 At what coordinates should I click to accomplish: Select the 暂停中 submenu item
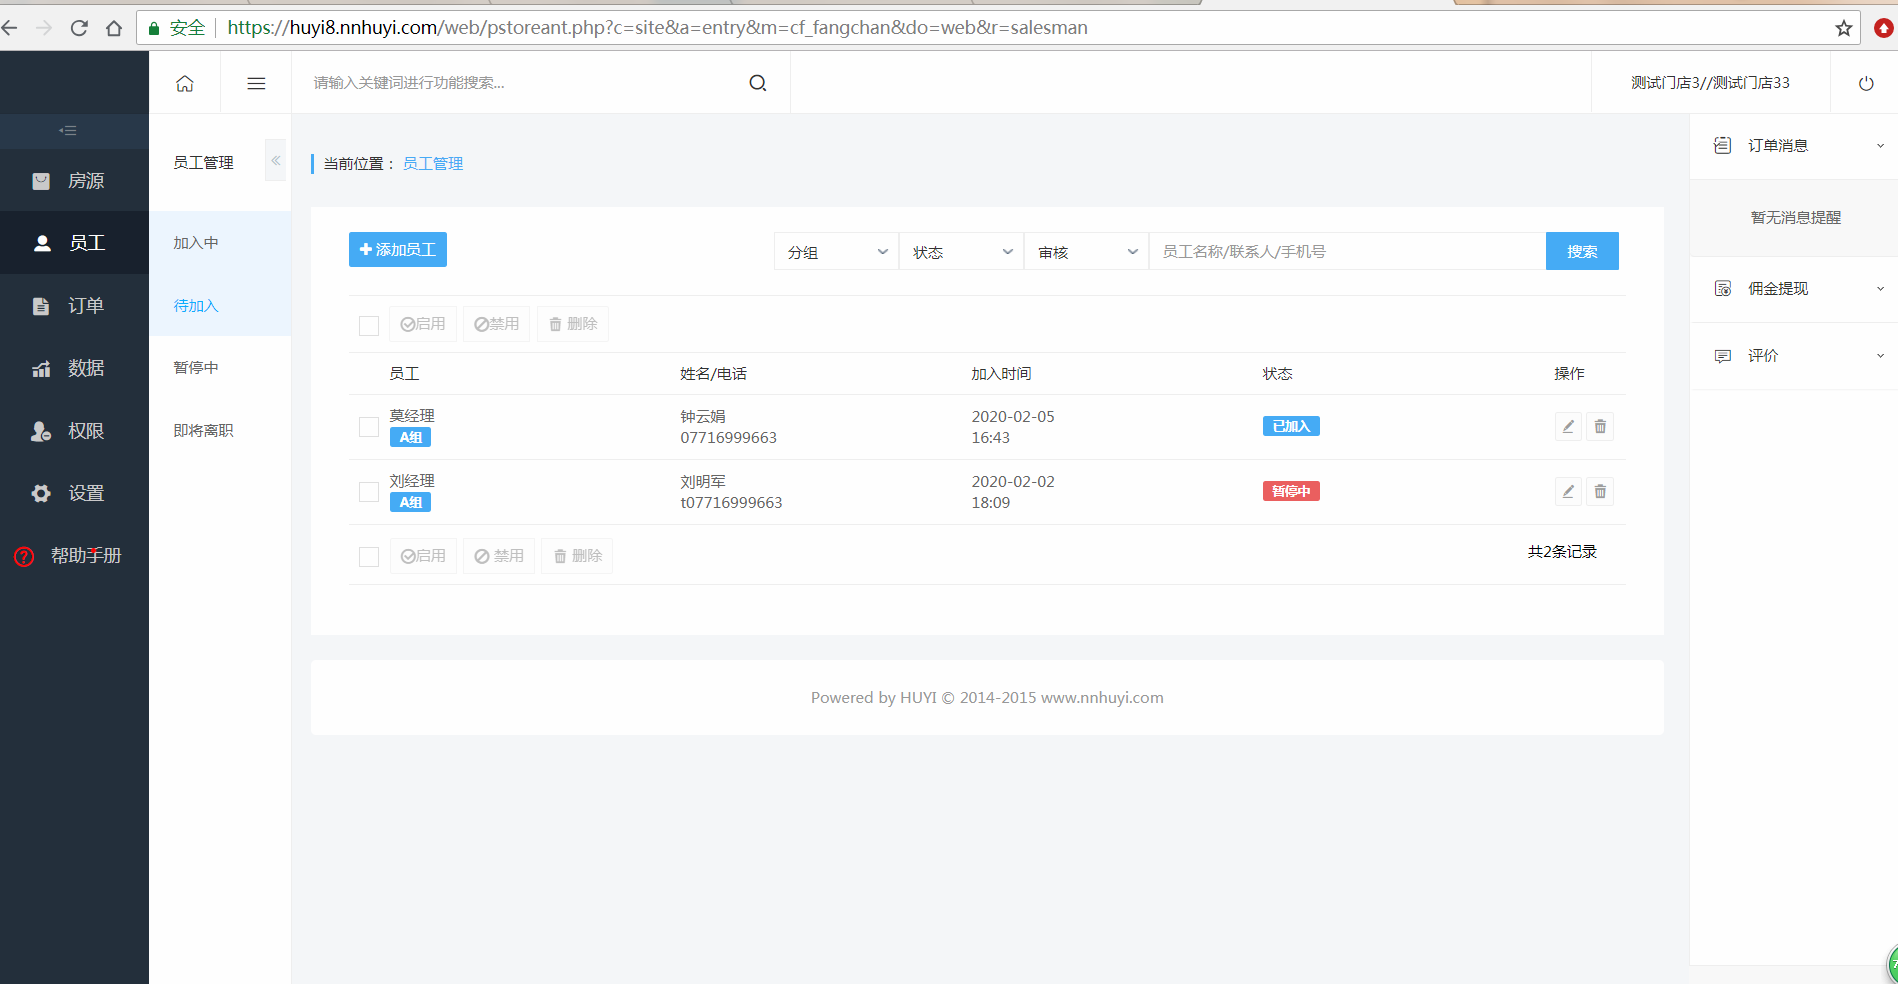point(220,368)
